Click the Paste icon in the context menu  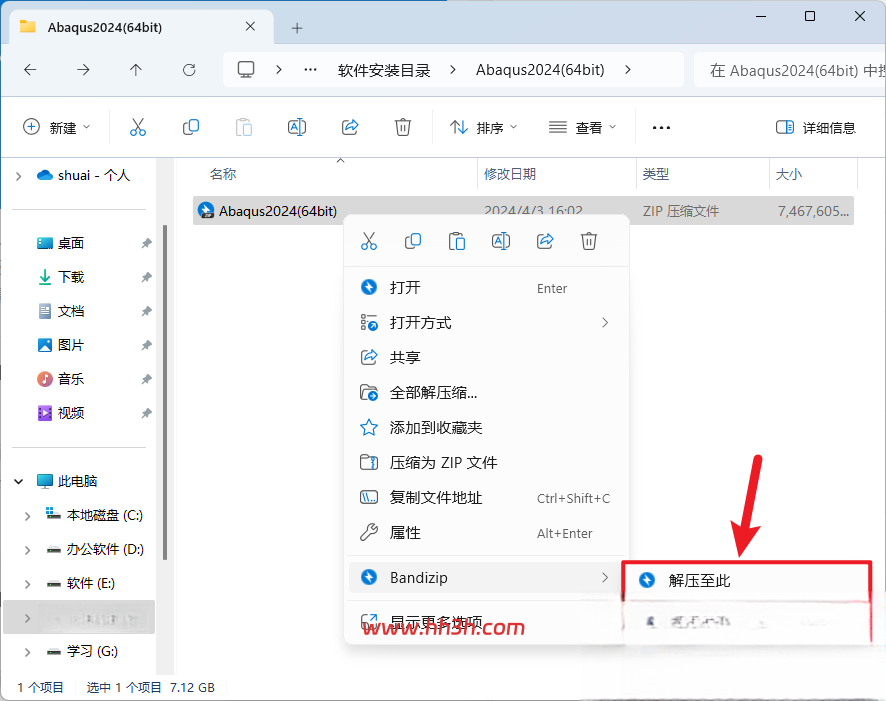point(457,241)
